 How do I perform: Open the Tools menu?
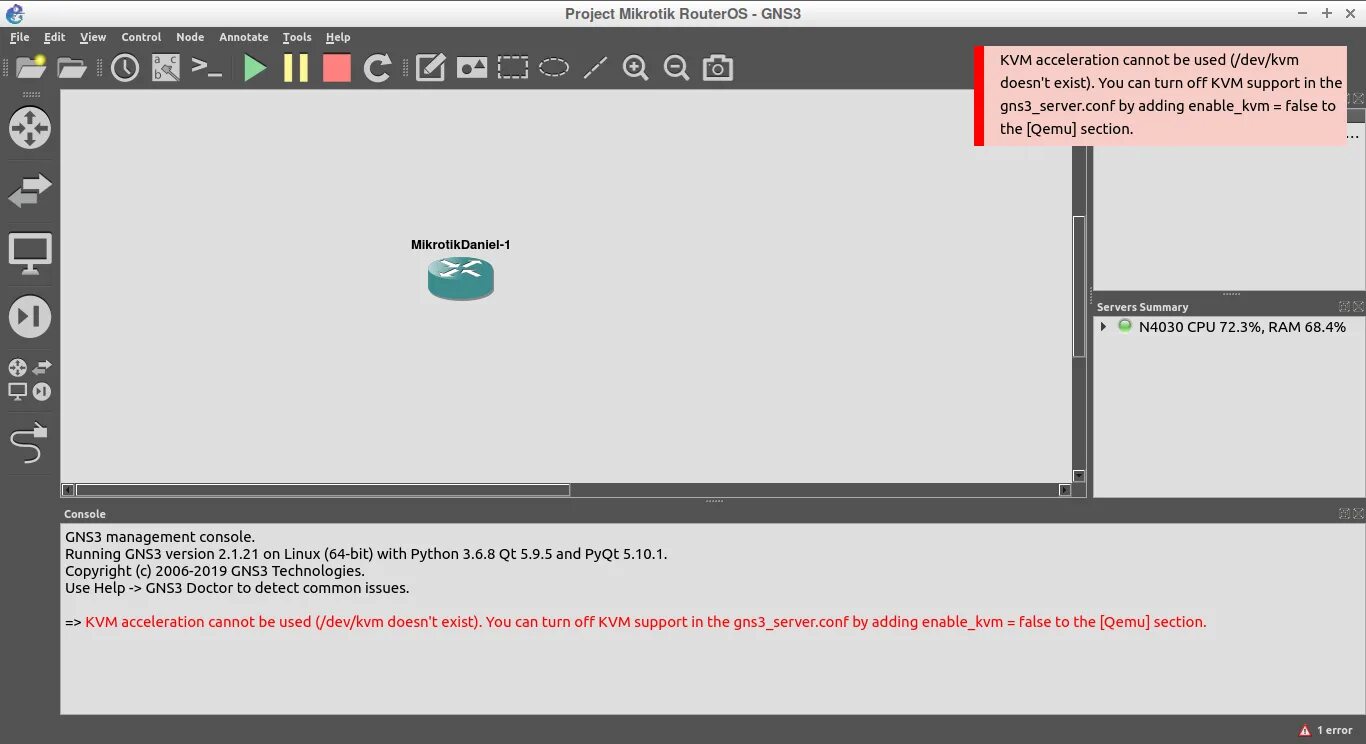coord(297,37)
